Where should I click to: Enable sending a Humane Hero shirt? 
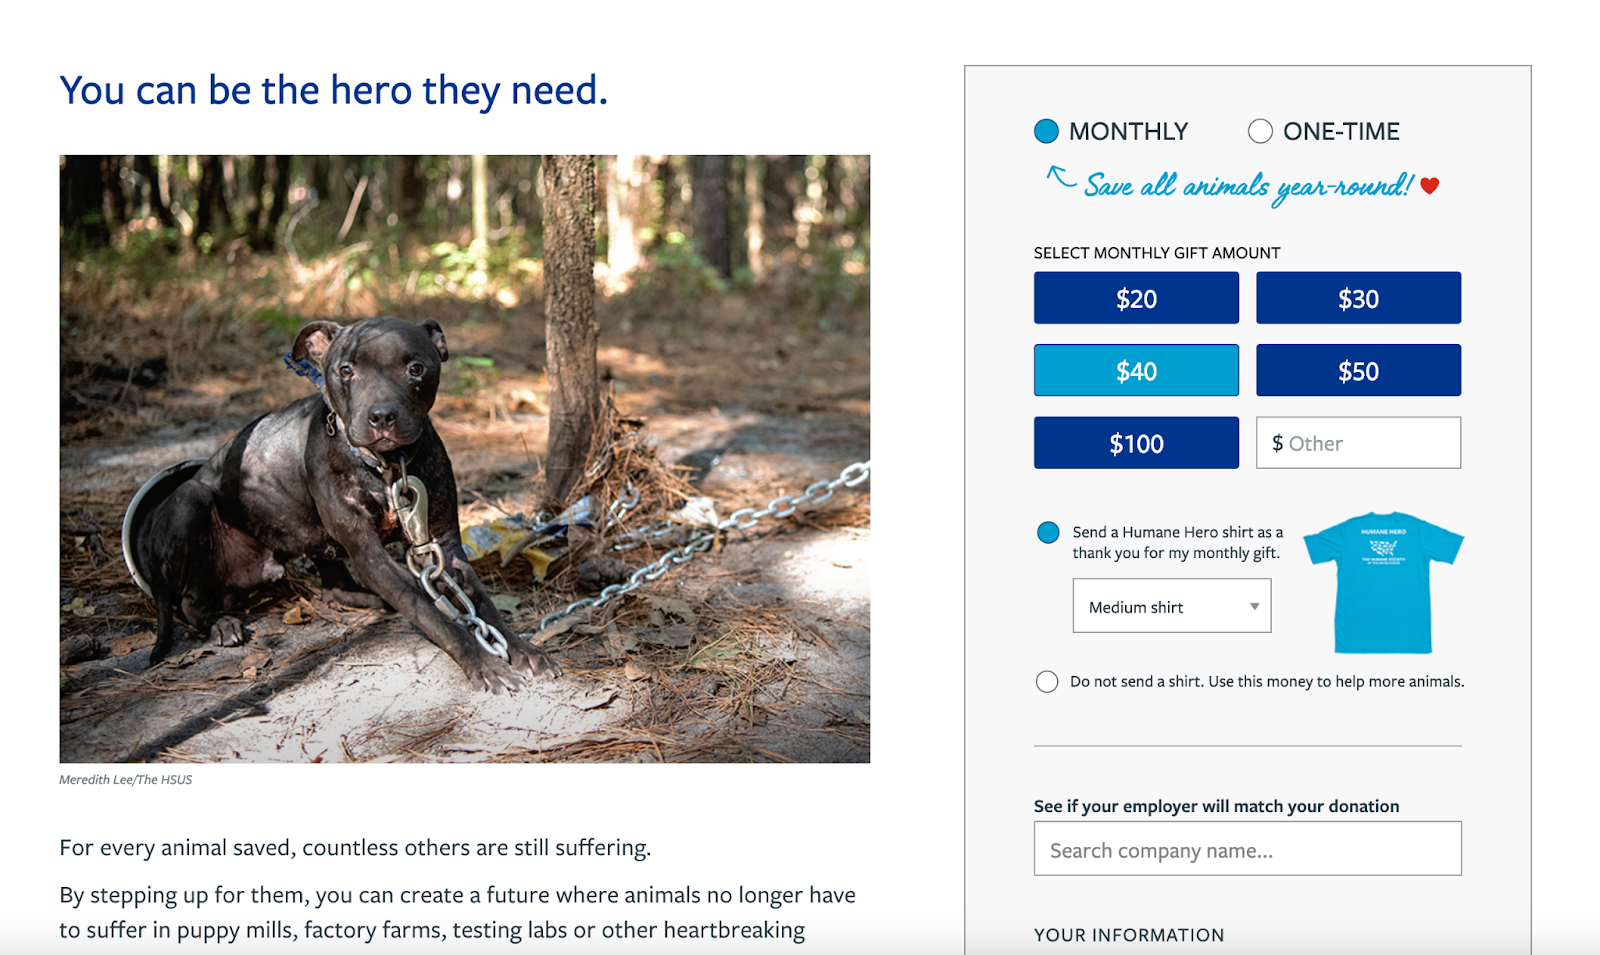pyautogui.click(x=1048, y=533)
